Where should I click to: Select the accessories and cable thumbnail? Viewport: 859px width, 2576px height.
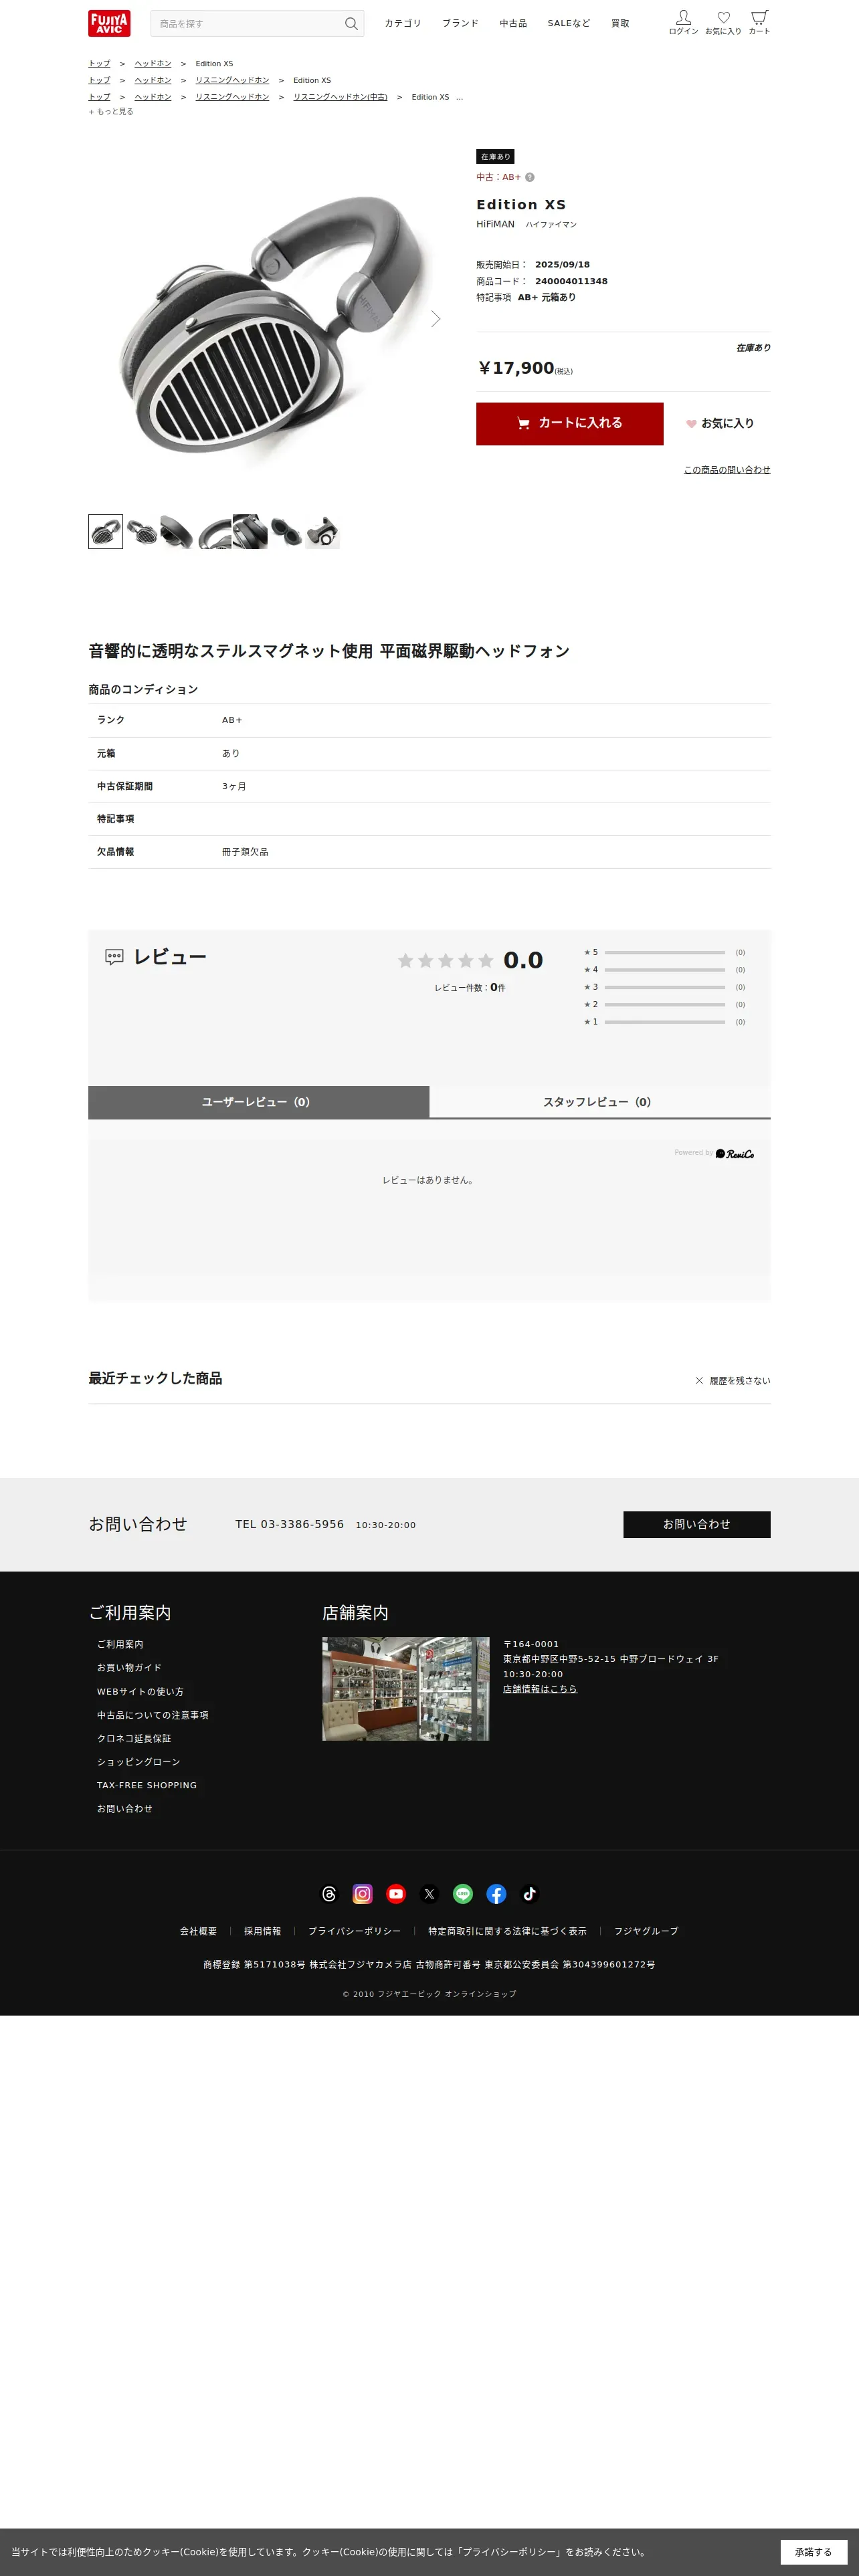point(322,532)
